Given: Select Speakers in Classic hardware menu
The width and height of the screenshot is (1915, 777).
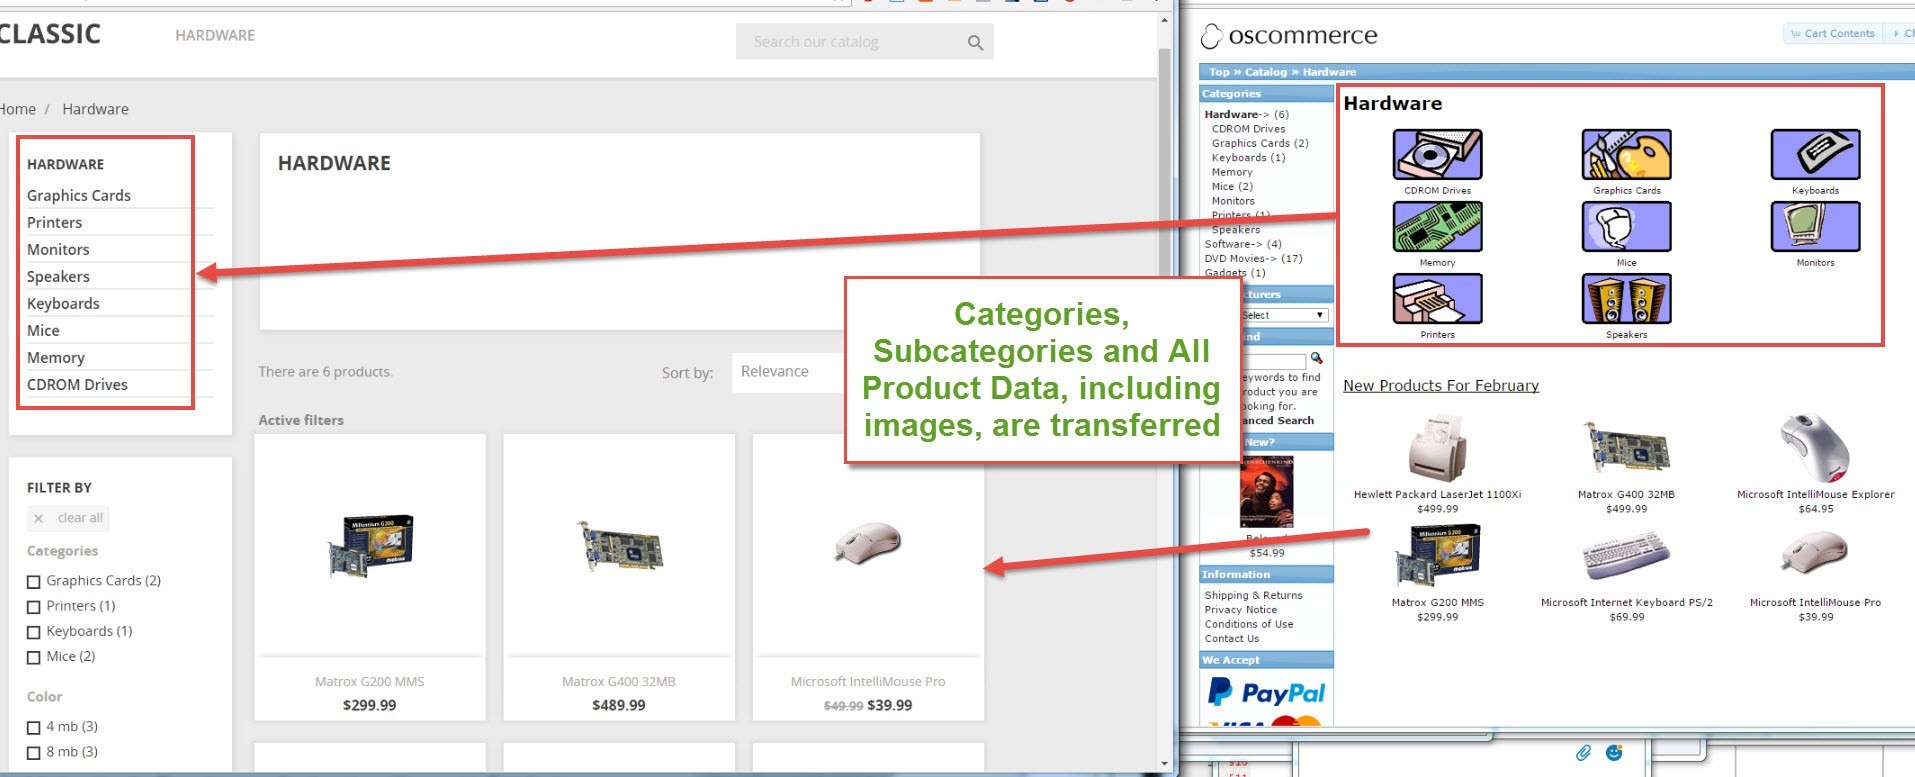Looking at the screenshot, I should pos(58,276).
